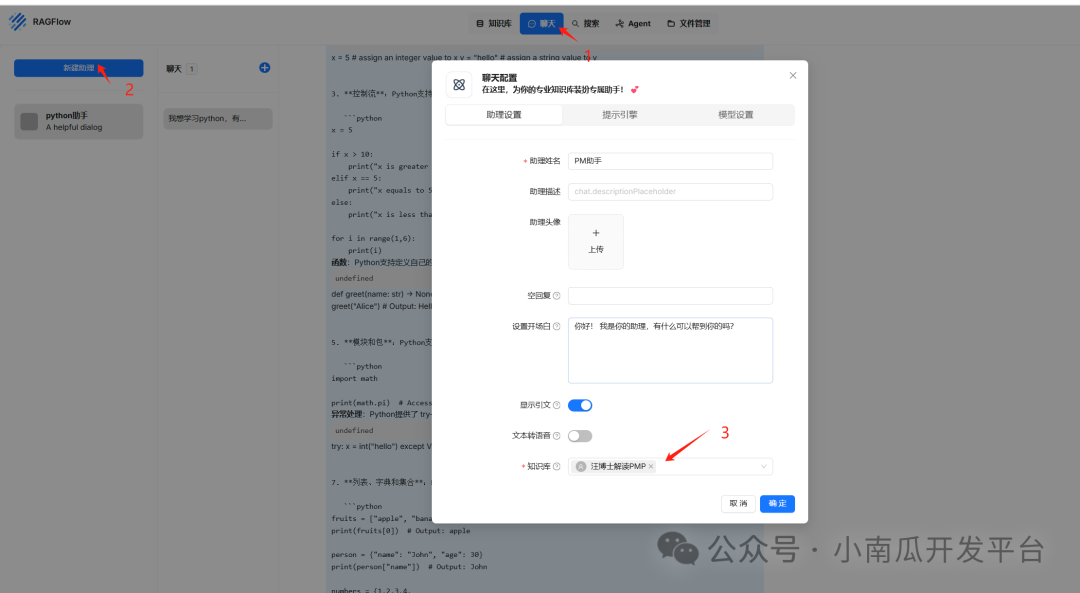Viewport: 1080px width, 593px height.
Task: Open the 我想学习python conversation
Action: [x=218, y=118]
